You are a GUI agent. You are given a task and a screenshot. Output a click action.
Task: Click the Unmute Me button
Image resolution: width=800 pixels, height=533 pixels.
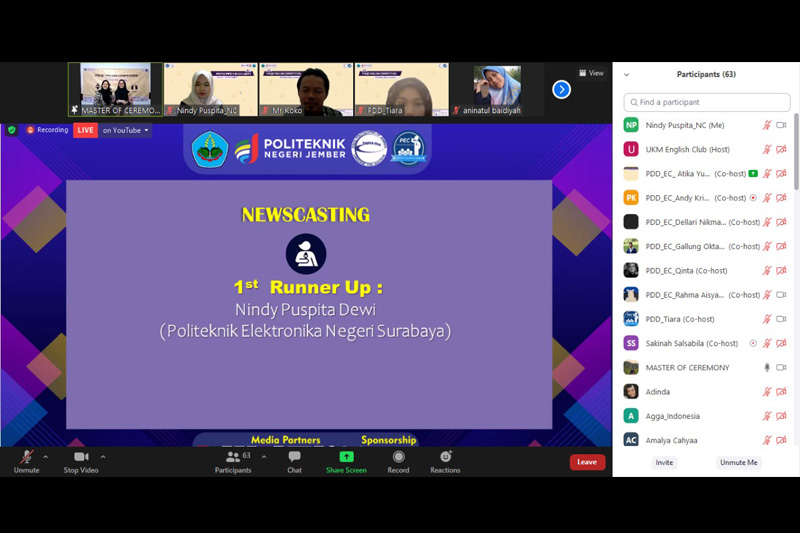[738, 462]
